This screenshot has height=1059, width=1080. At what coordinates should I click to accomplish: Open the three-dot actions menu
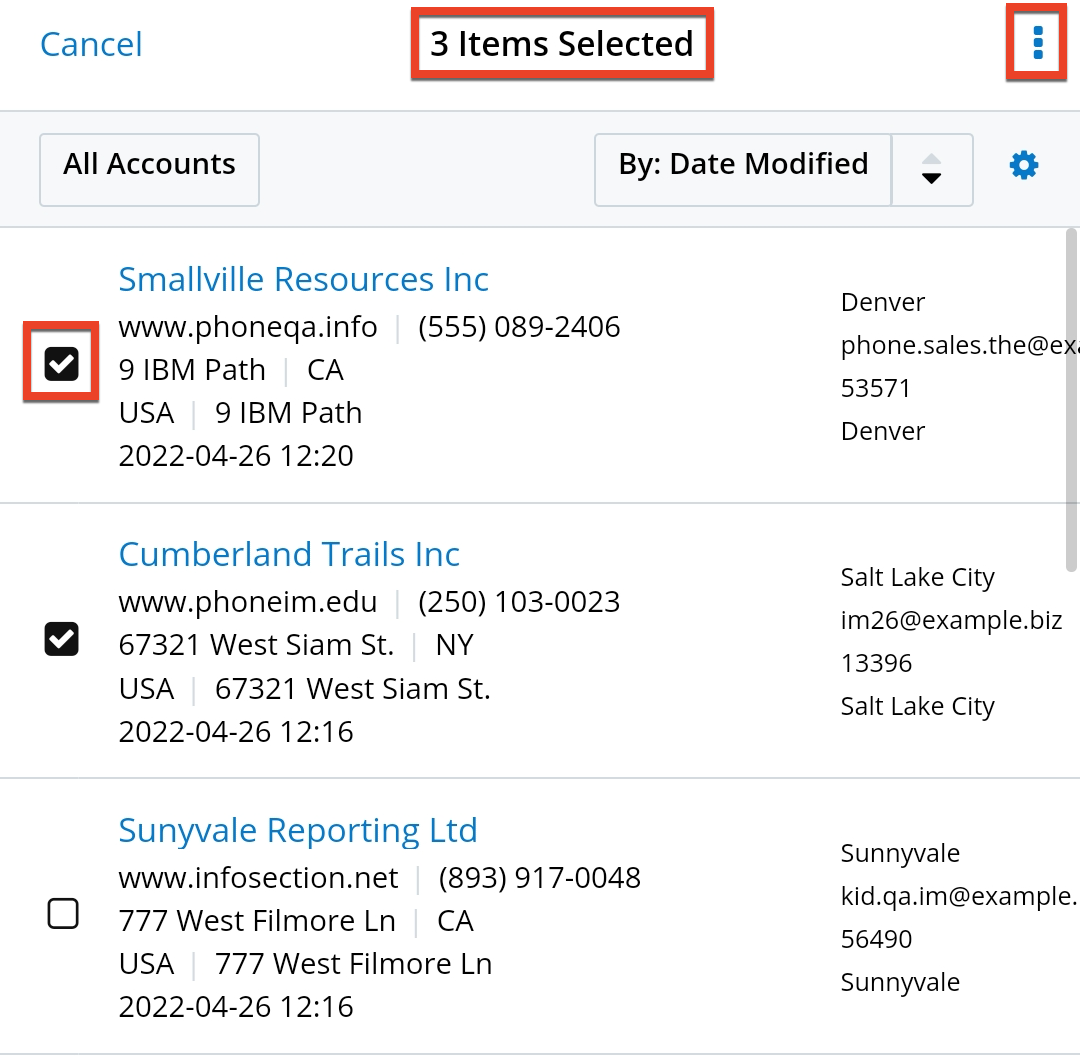point(1037,43)
